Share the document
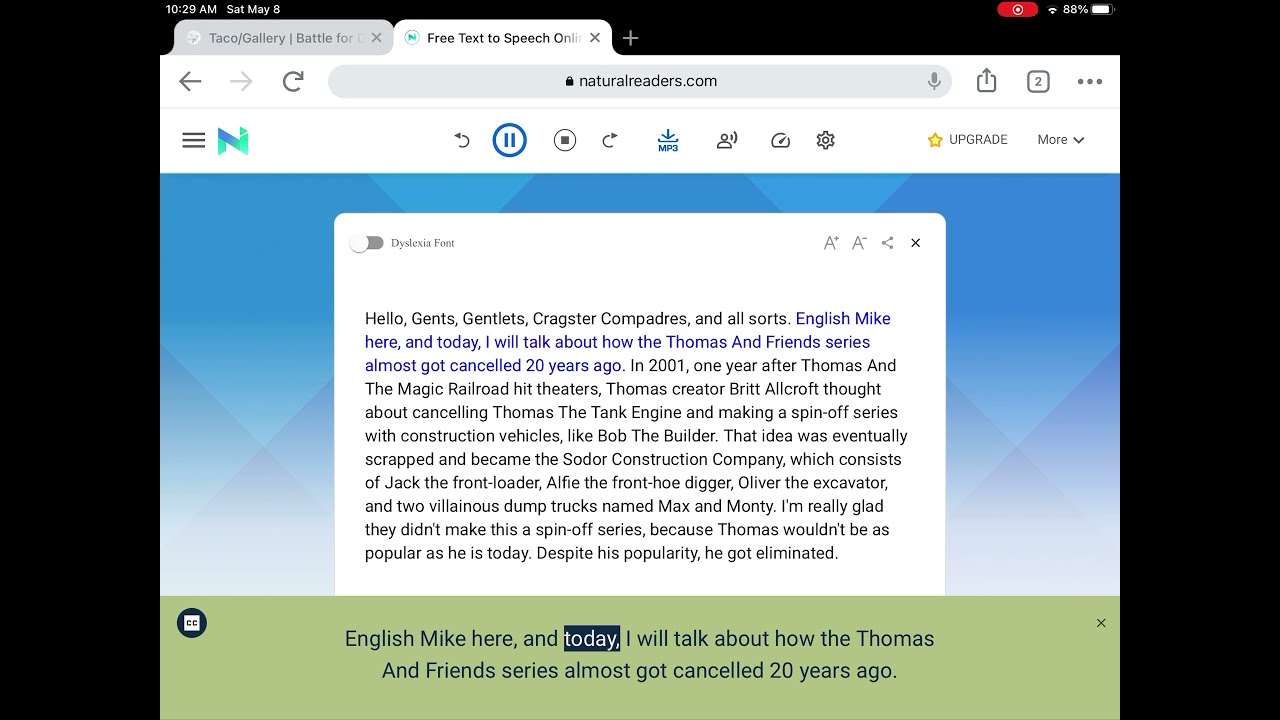The width and height of the screenshot is (1280, 720). coord(887,243)
